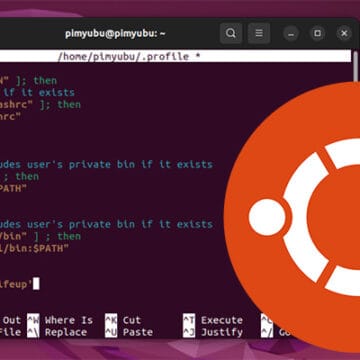Click the ^\ Replace shortcut

pos(57,332)
